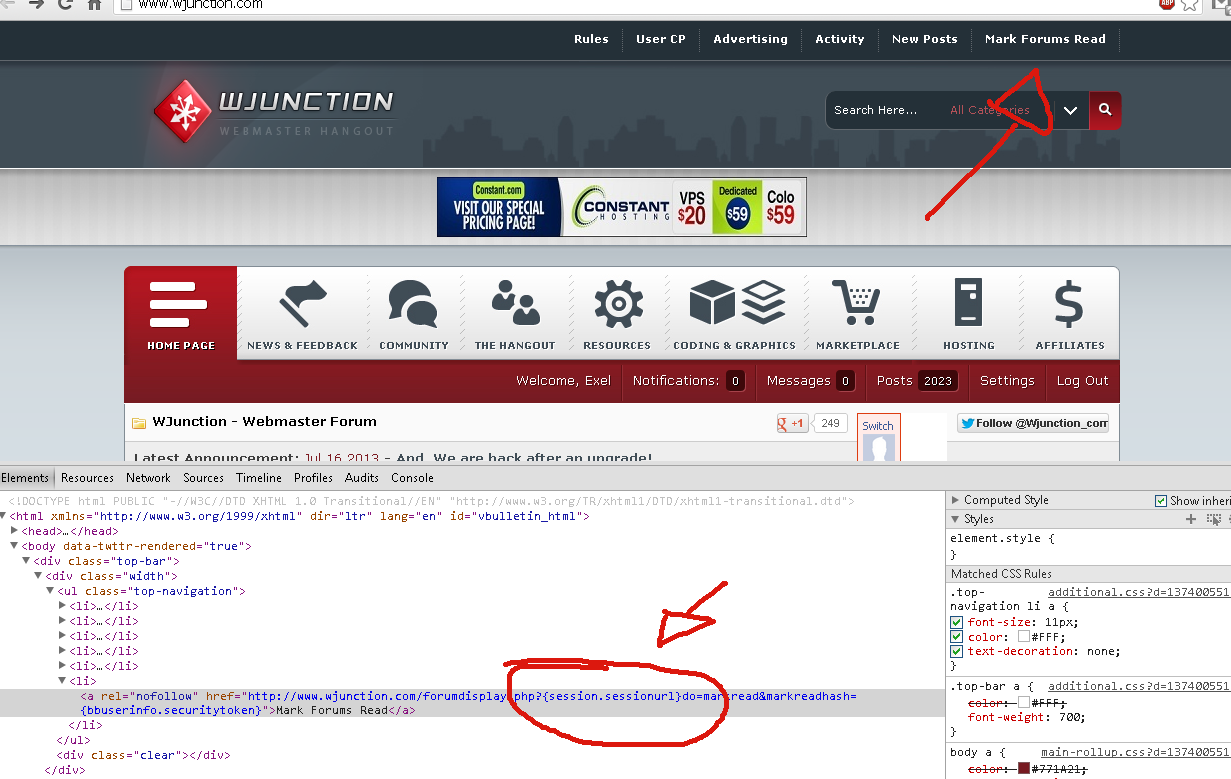The image size is (1231, 779).
Task: Collapse the div class width node
Action: (x=39, y=576)
